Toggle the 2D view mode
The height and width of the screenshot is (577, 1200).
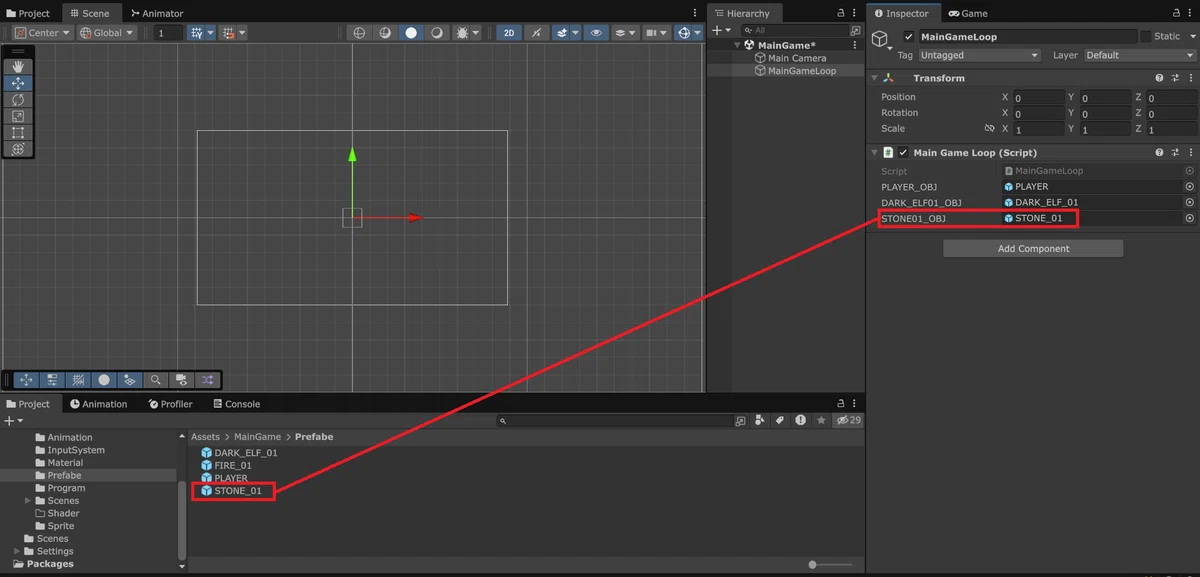509,33
